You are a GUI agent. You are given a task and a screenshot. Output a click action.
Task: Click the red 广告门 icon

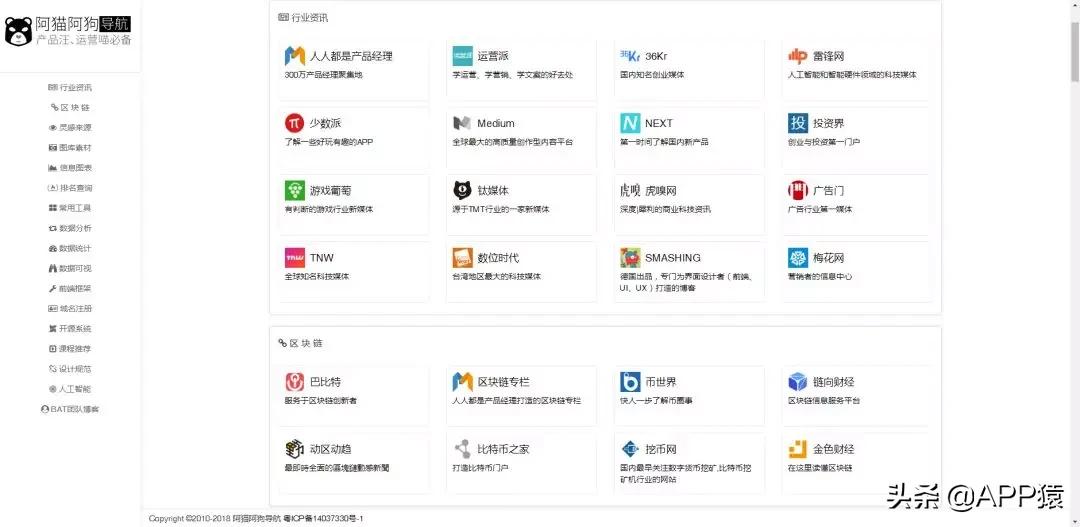click(798, 191)
